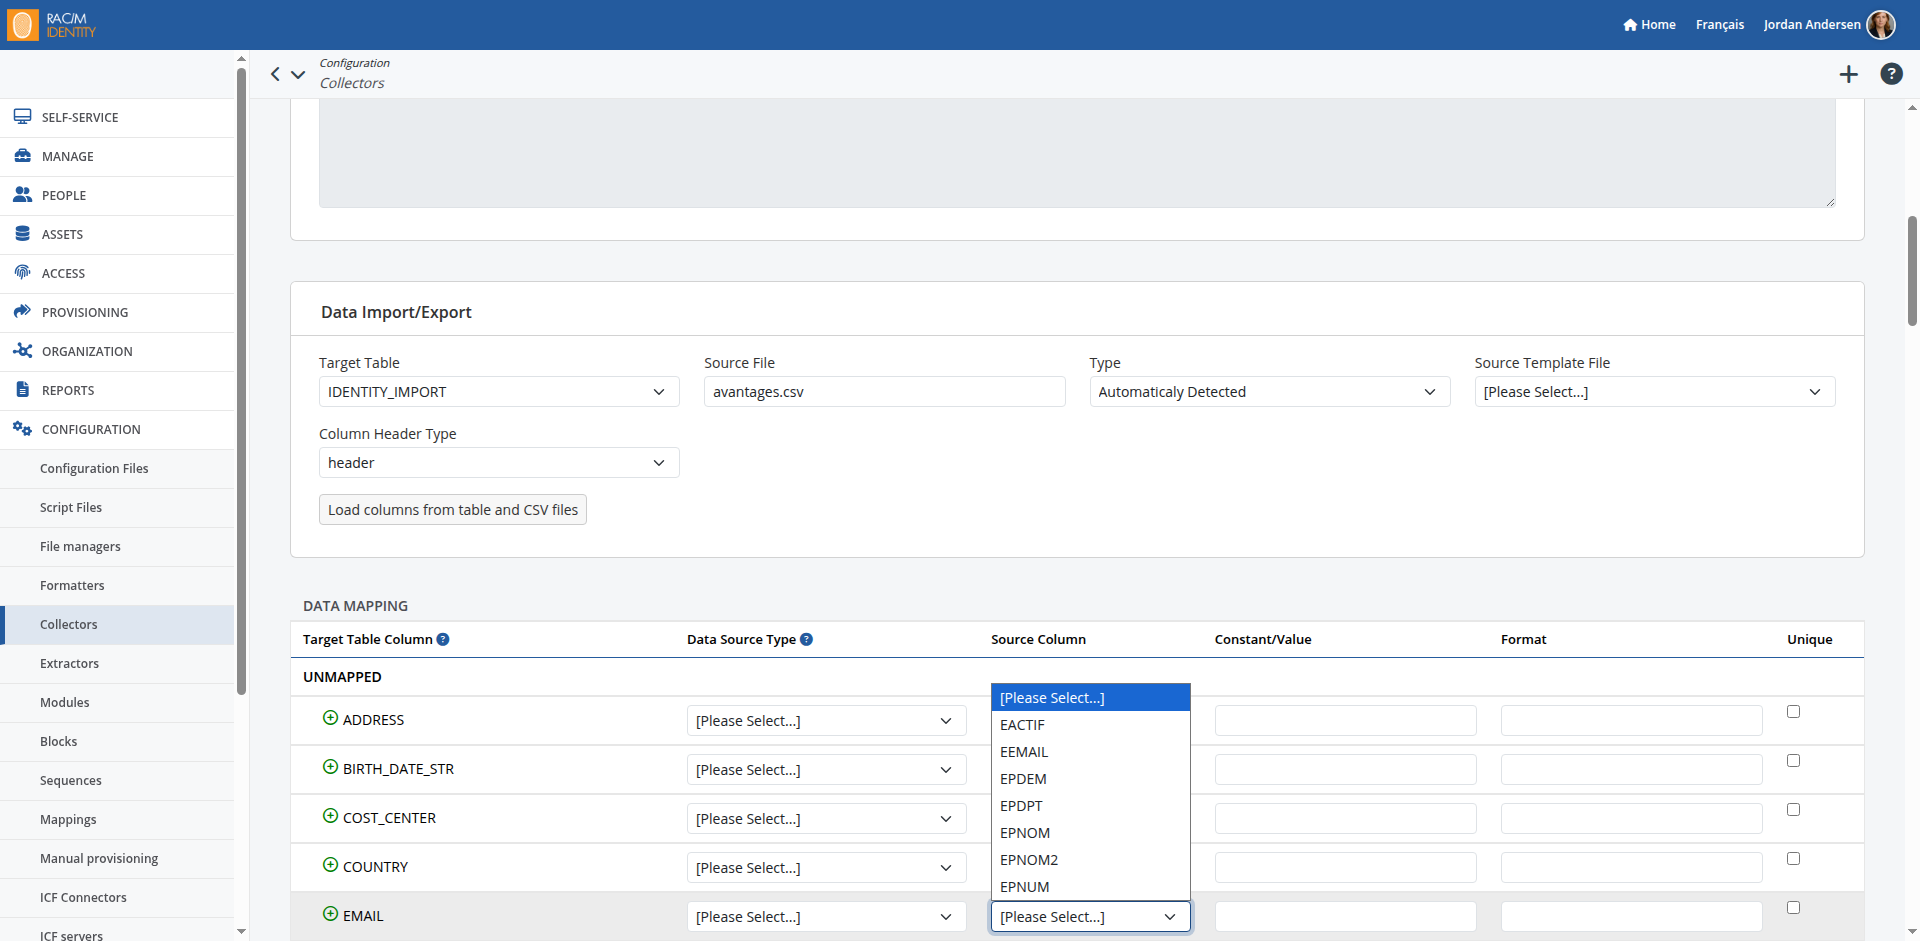Open Data Source Type dropdown for ADDRESS

click(x=826, y=721)
